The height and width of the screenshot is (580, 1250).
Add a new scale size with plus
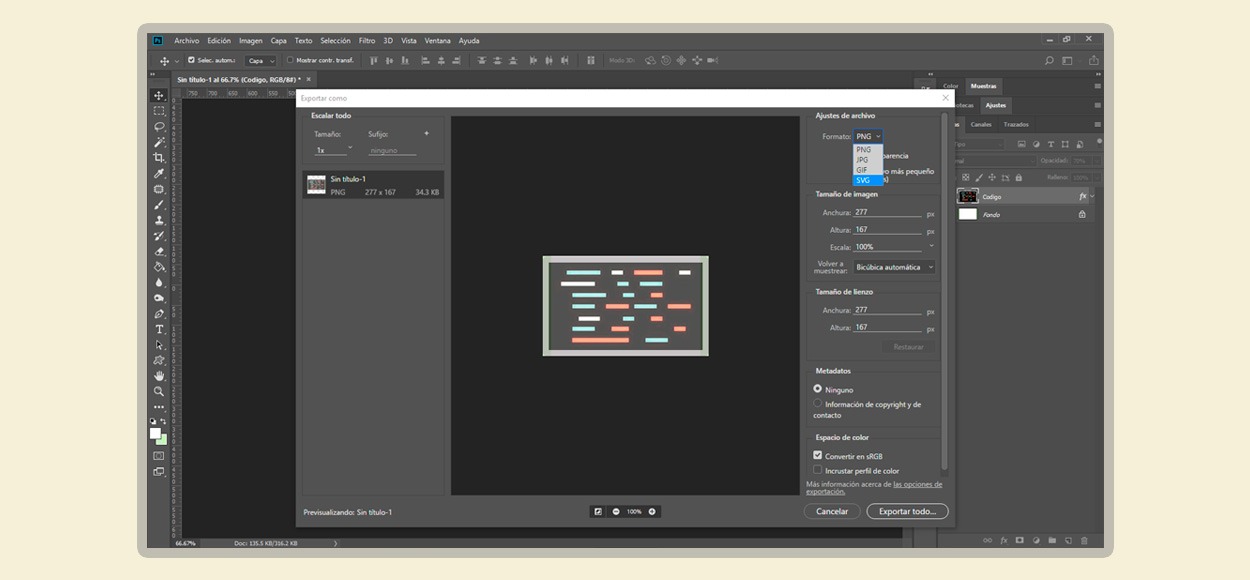point(426,133)
